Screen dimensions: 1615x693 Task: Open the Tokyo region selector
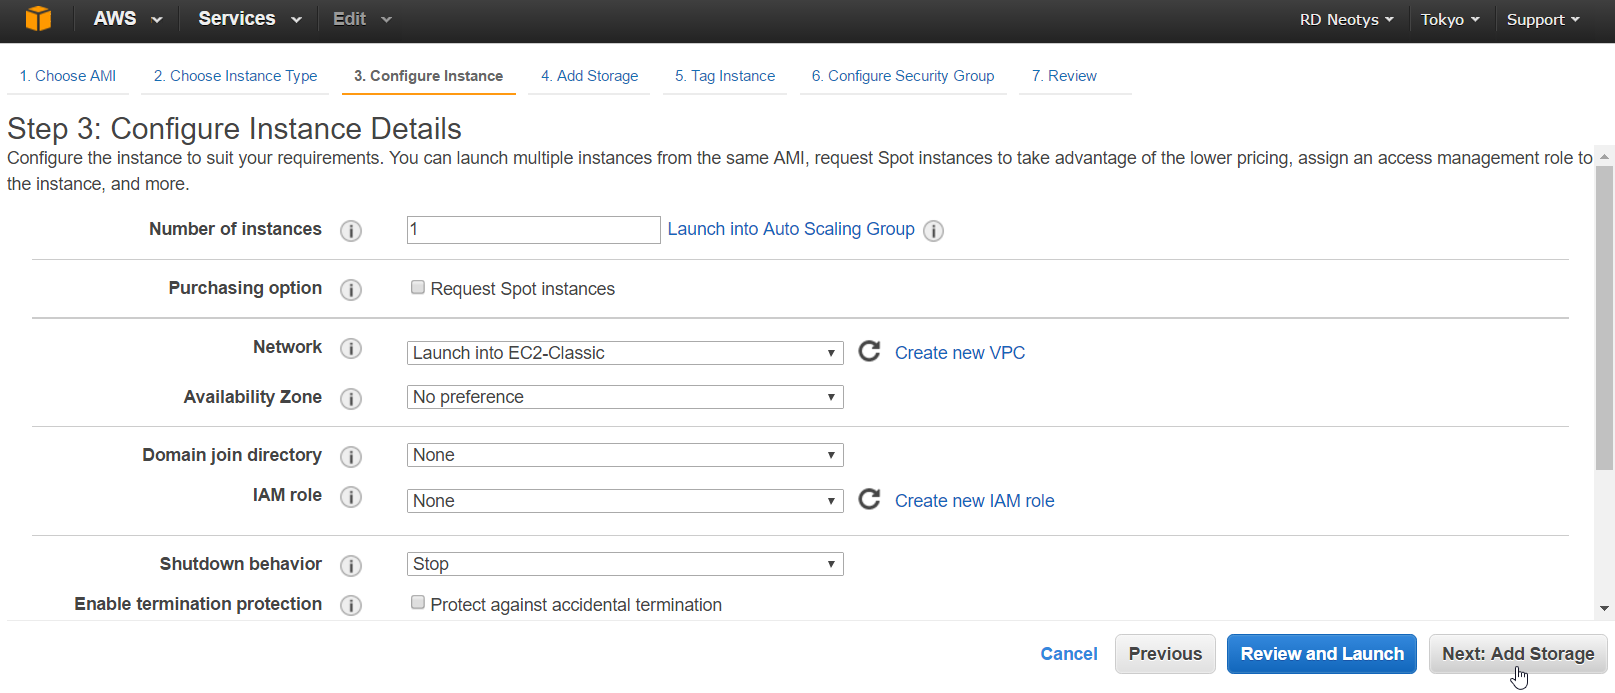[1450, 20]
